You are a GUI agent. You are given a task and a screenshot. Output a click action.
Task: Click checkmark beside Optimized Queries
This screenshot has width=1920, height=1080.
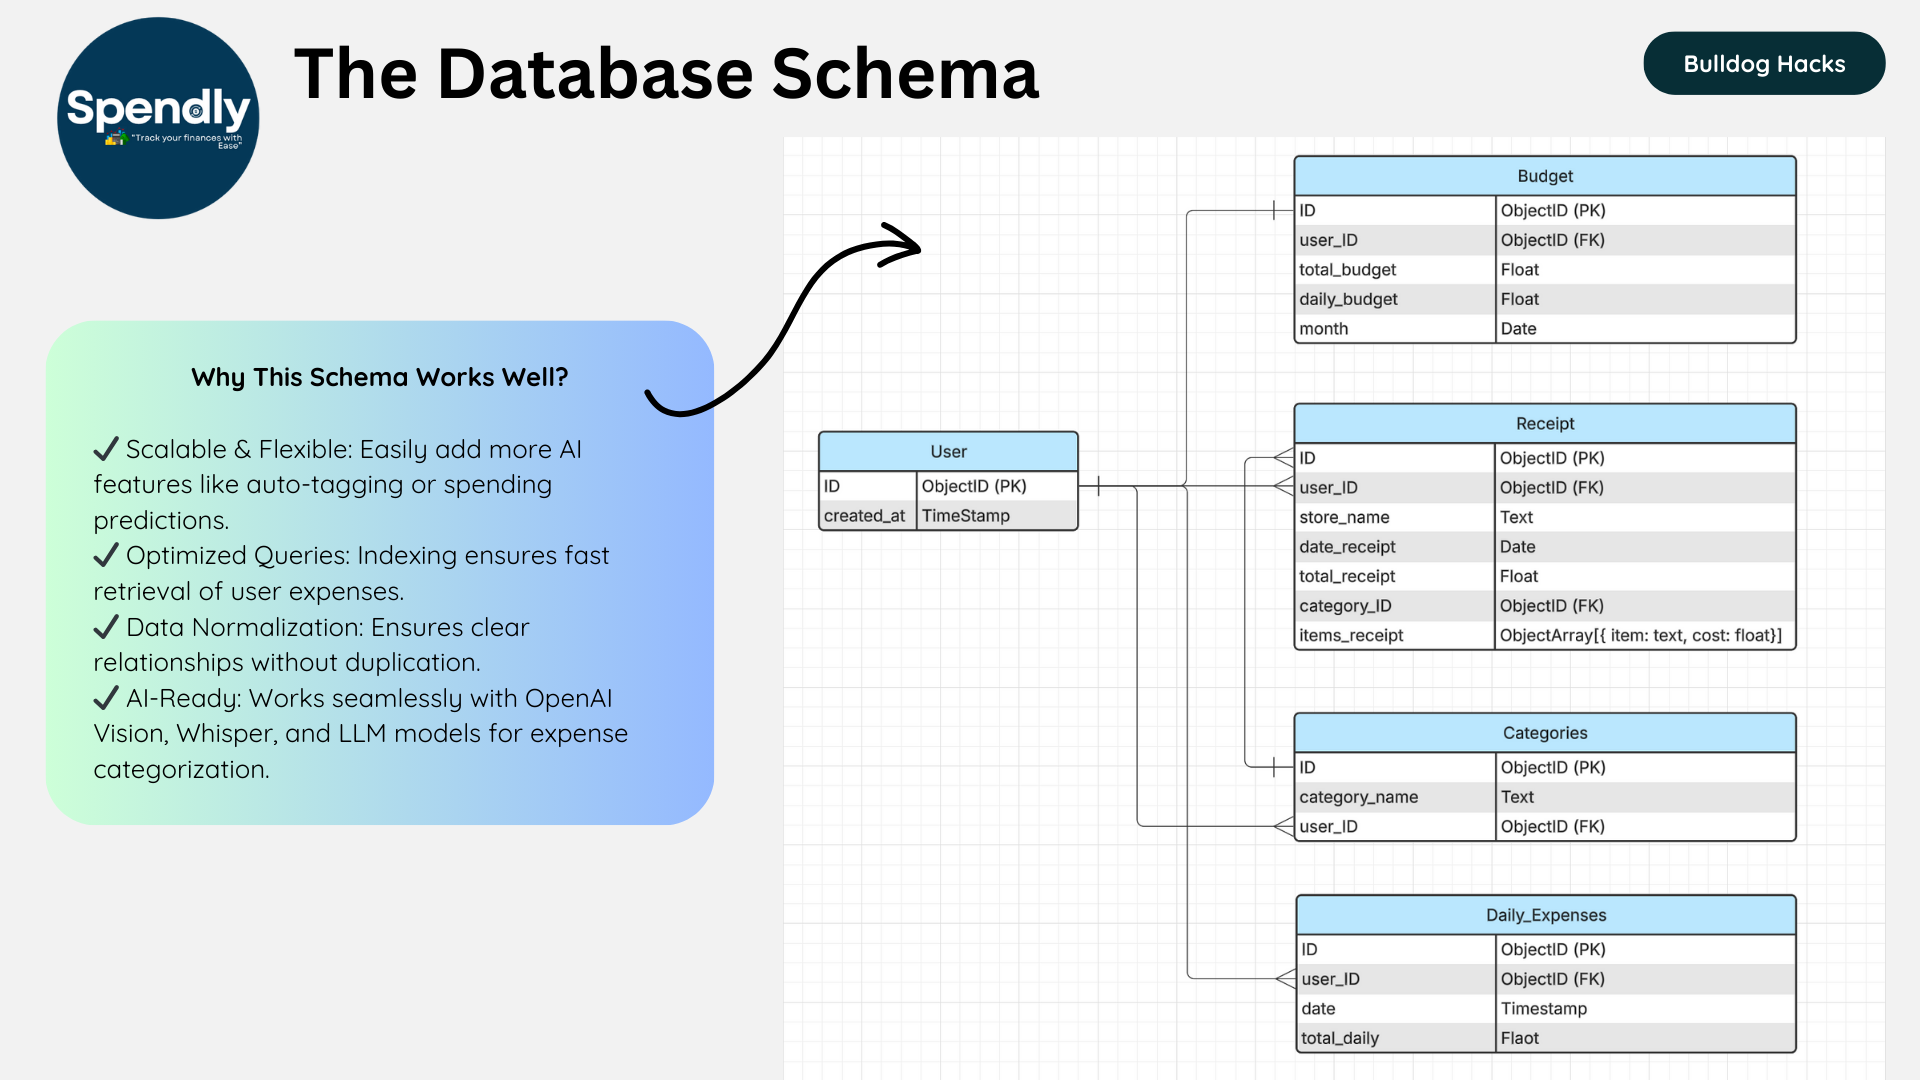105,555
